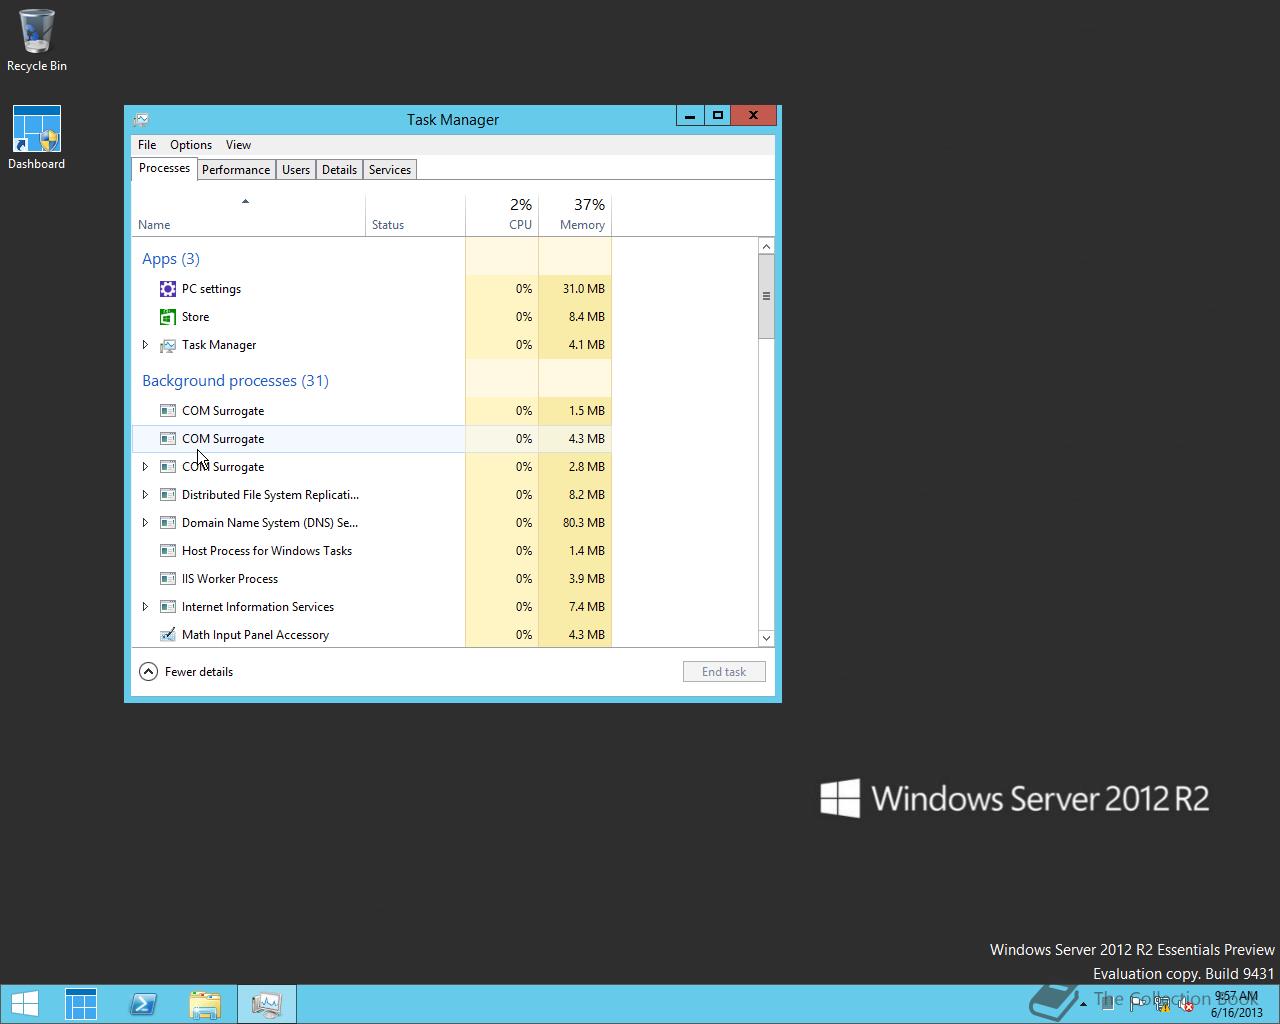
Task: Minimize the Task Manager window
Action: (x=690, y=116)
